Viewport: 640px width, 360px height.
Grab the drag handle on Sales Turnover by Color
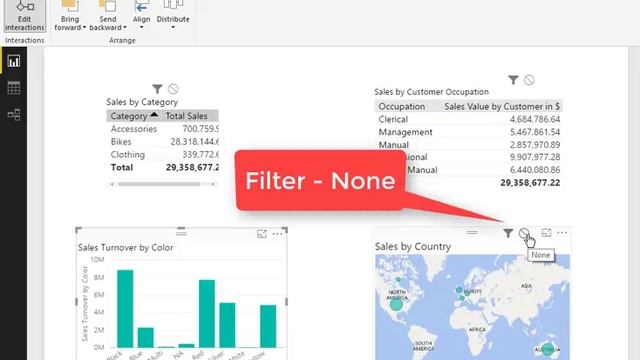182,233
